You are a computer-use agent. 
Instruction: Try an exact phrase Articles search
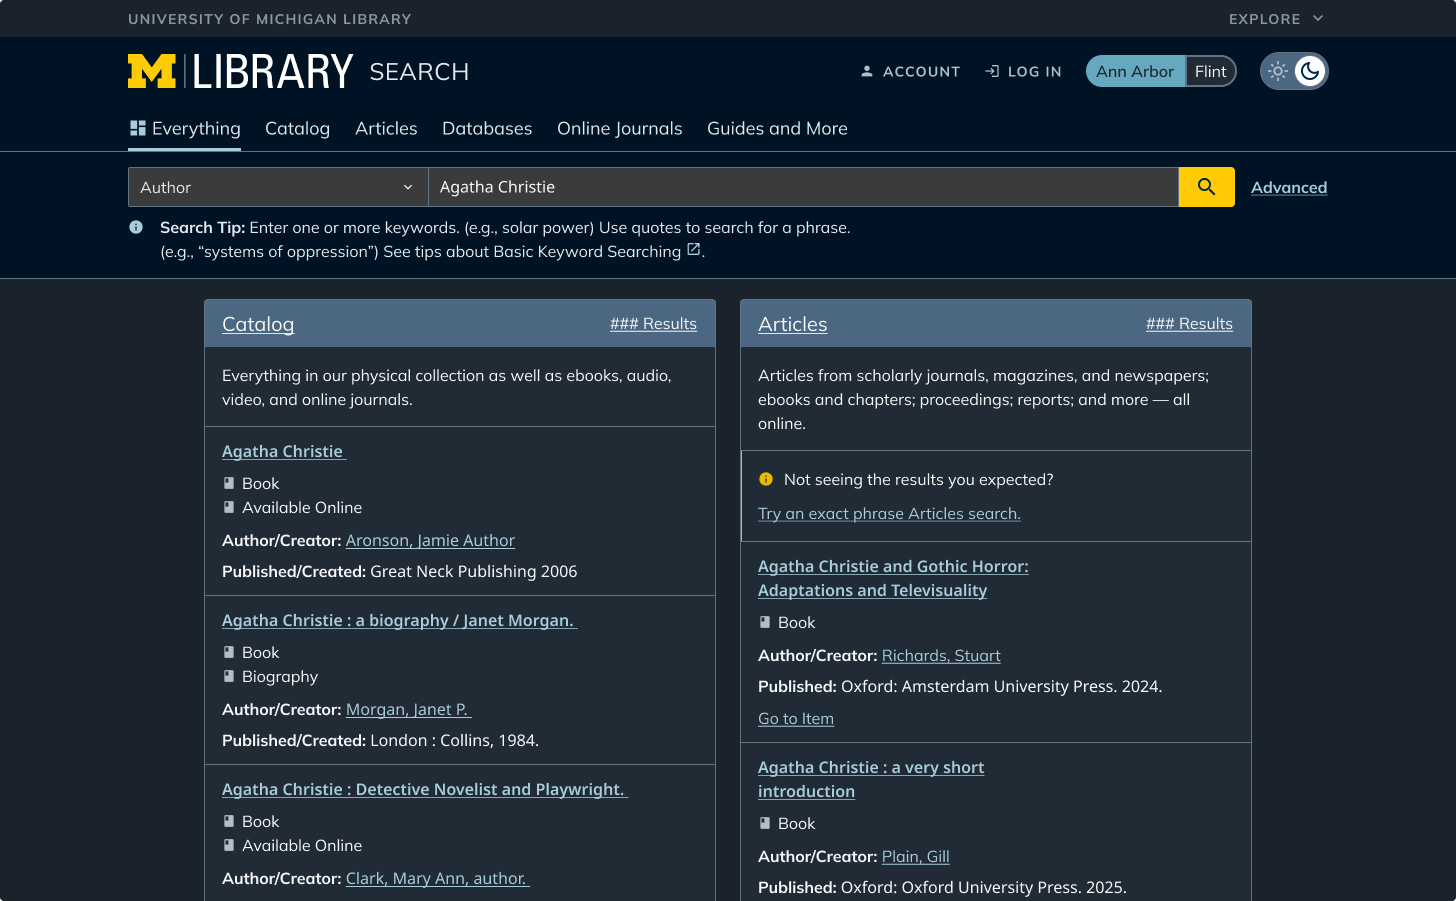click(x=889, y=513)
